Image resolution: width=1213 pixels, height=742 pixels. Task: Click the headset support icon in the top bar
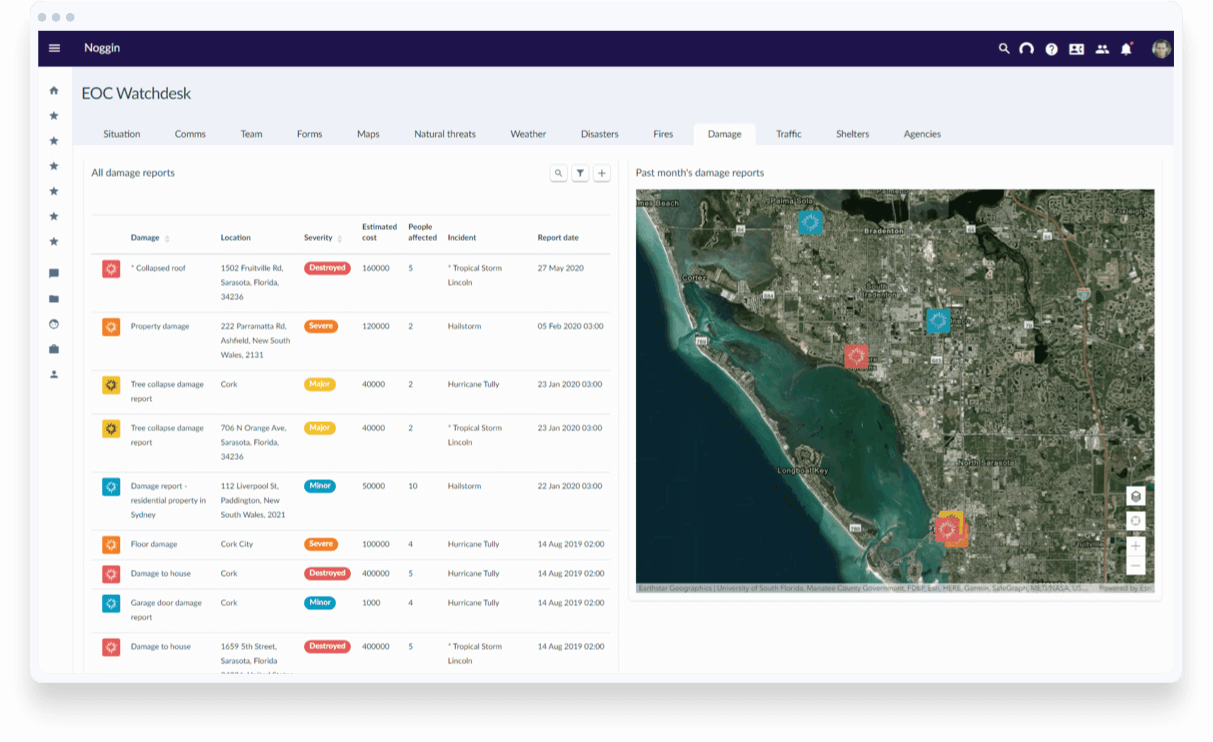pos(1026,48)
